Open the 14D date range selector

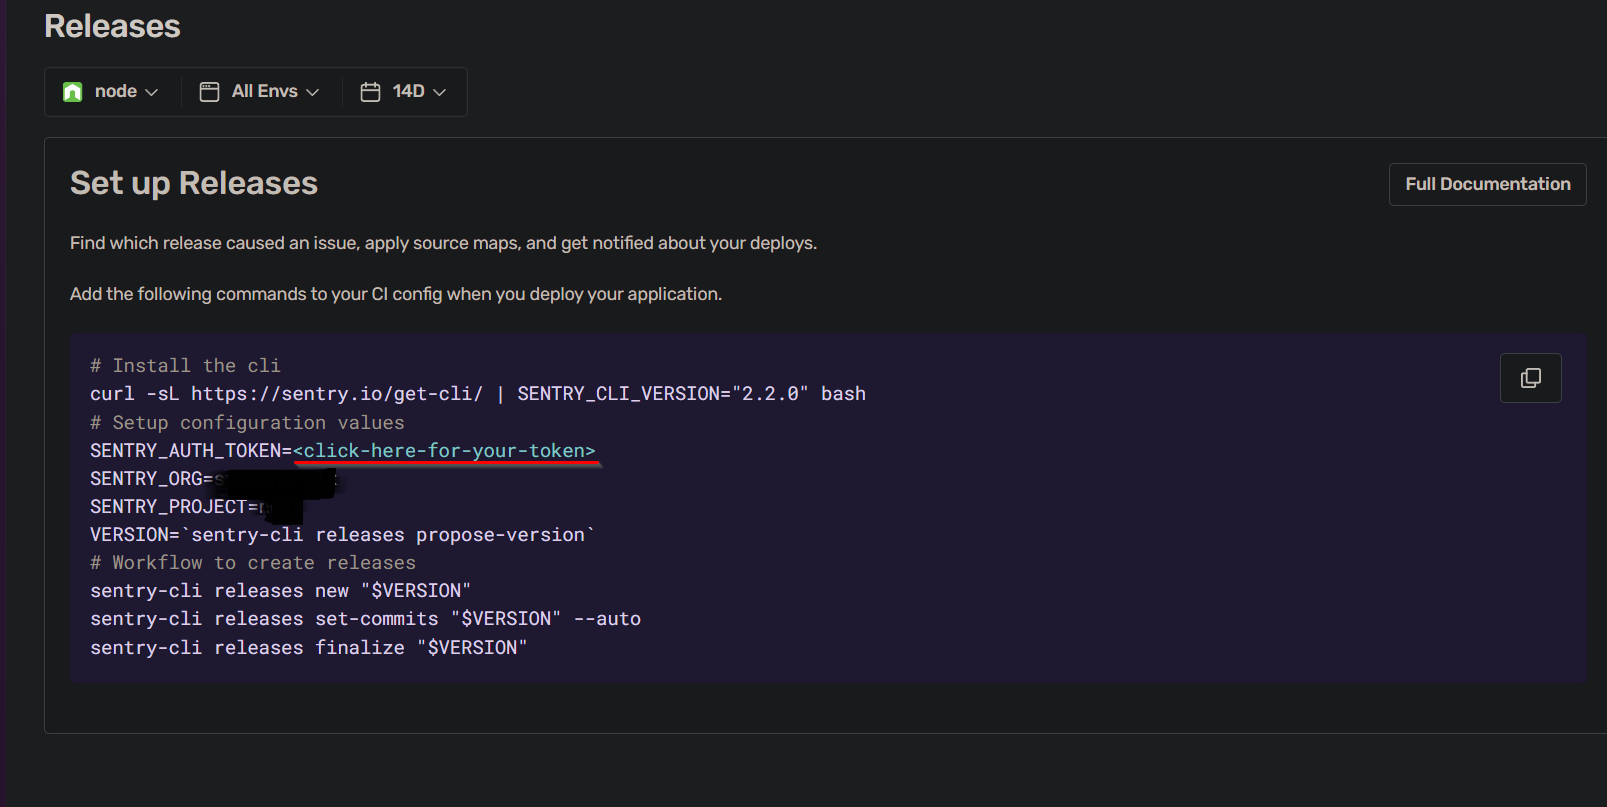(404, 92)
